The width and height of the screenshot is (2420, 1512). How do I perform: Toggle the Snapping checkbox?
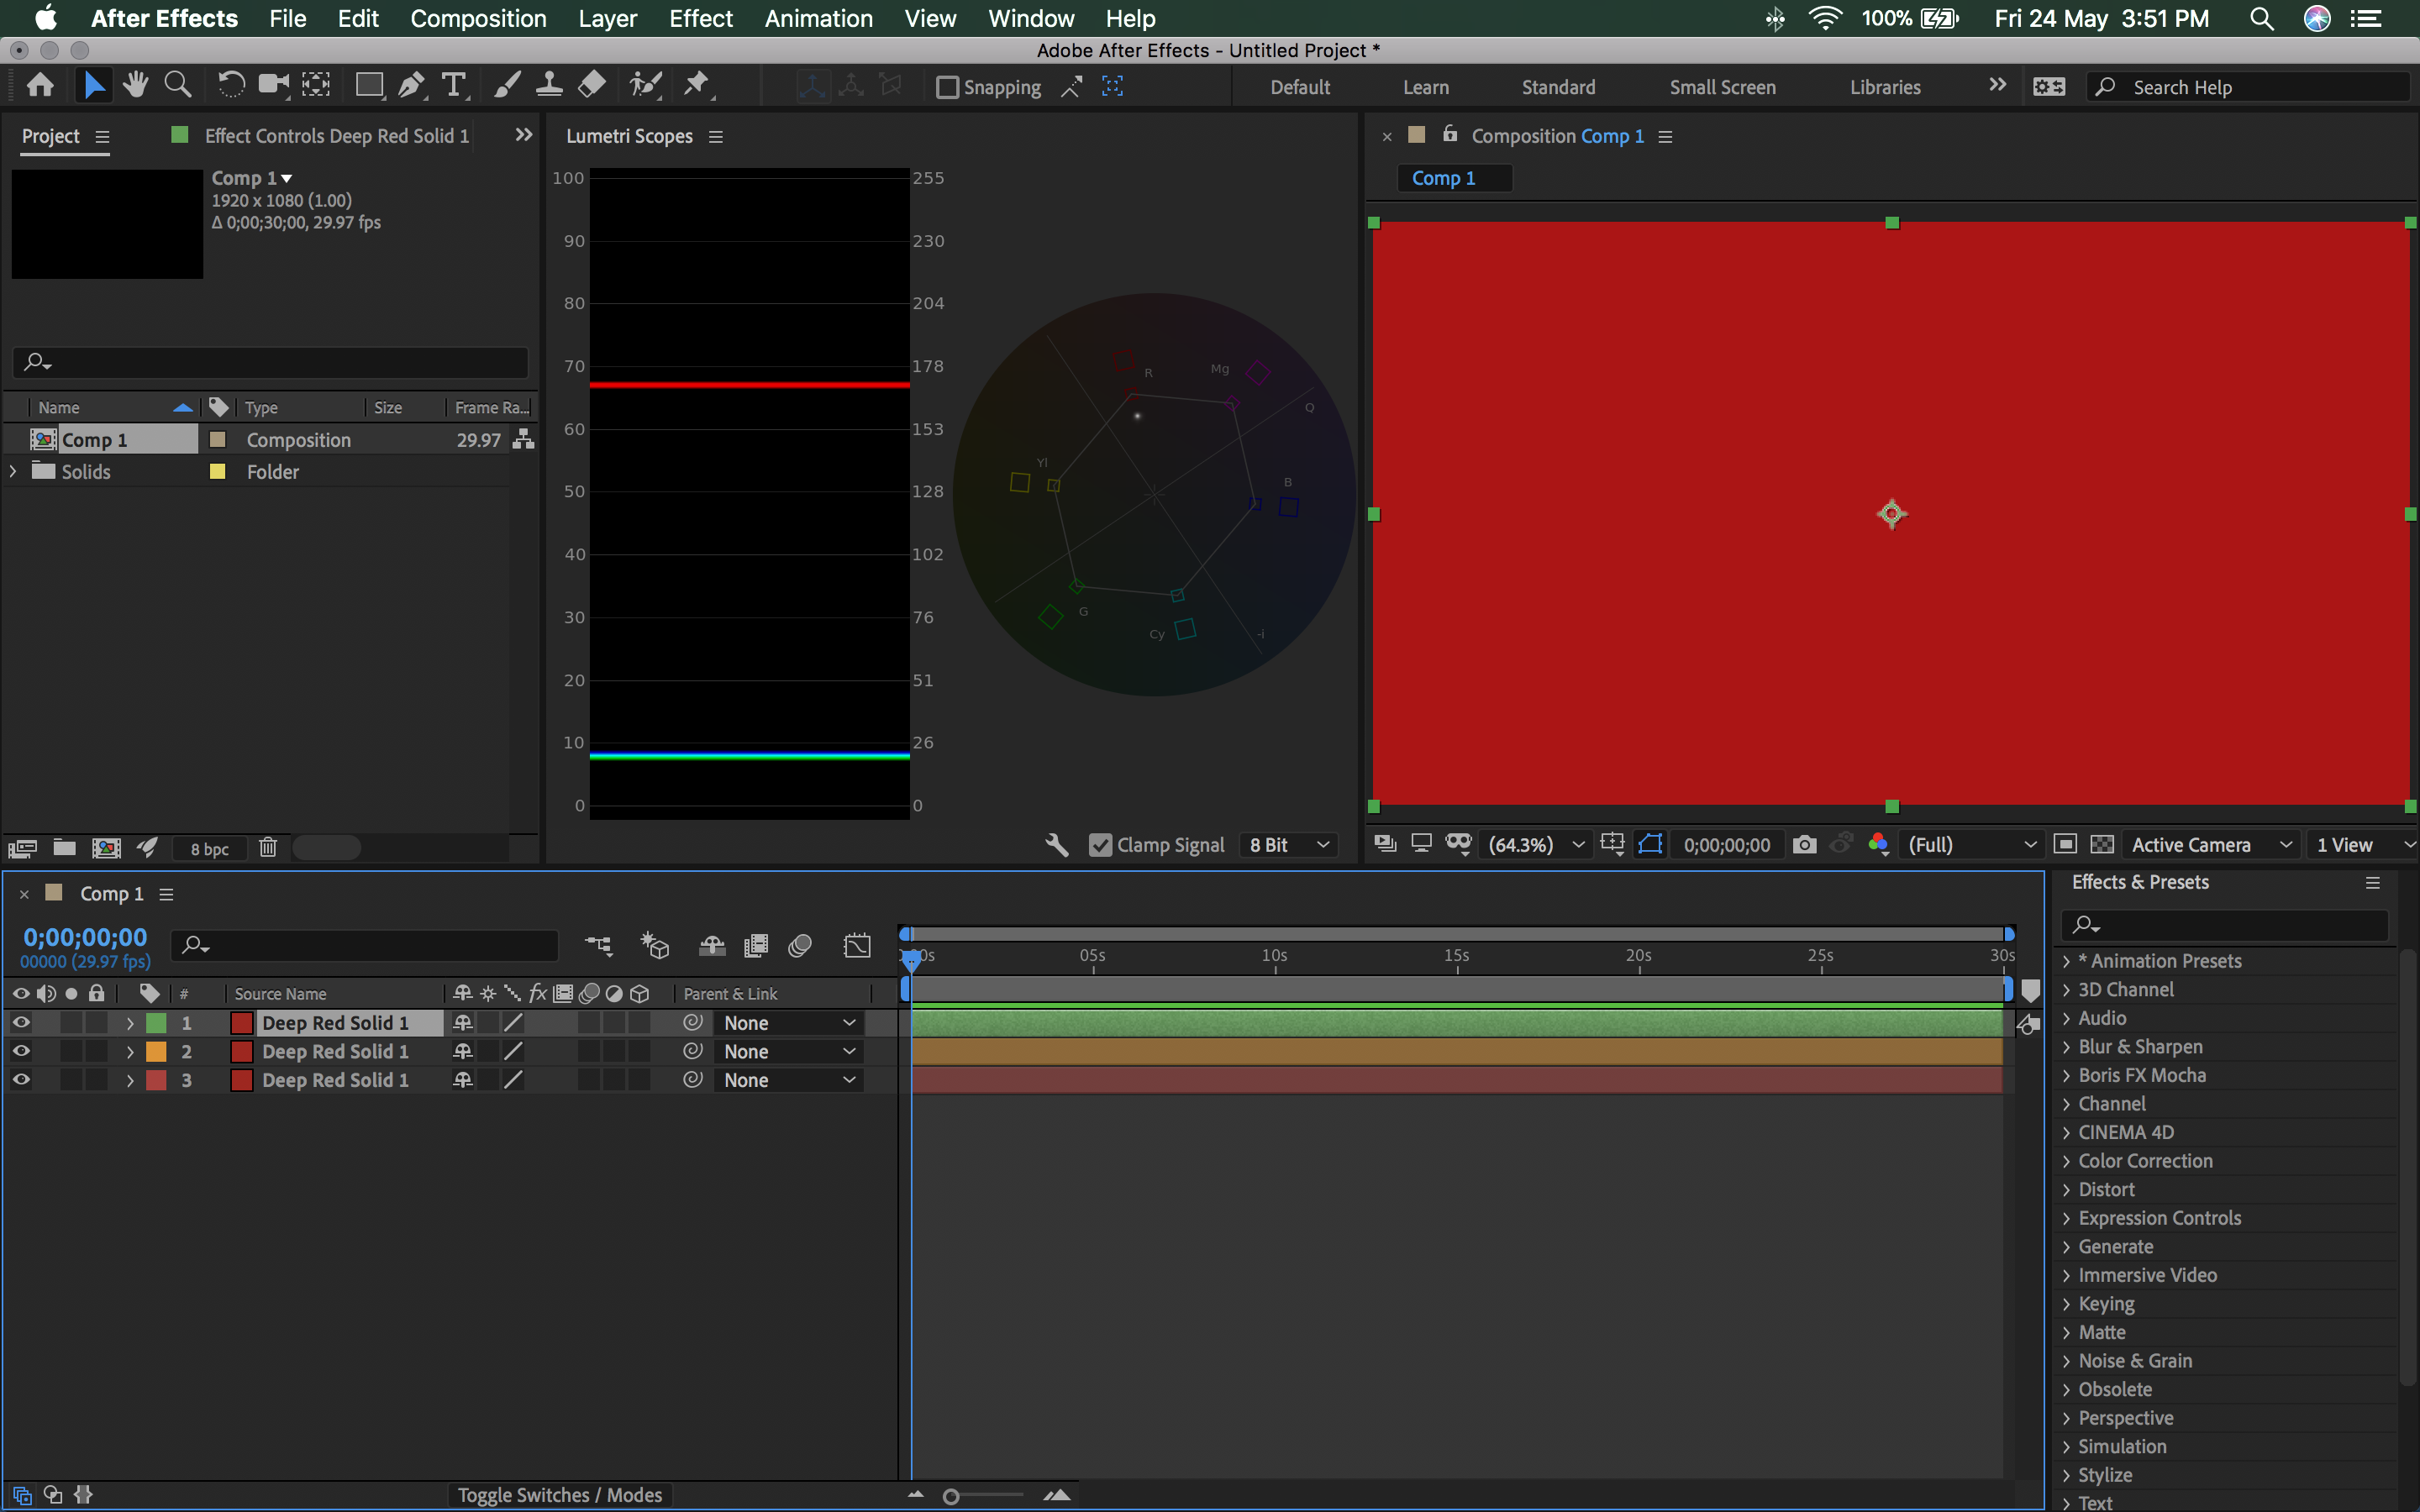(947, 87)
